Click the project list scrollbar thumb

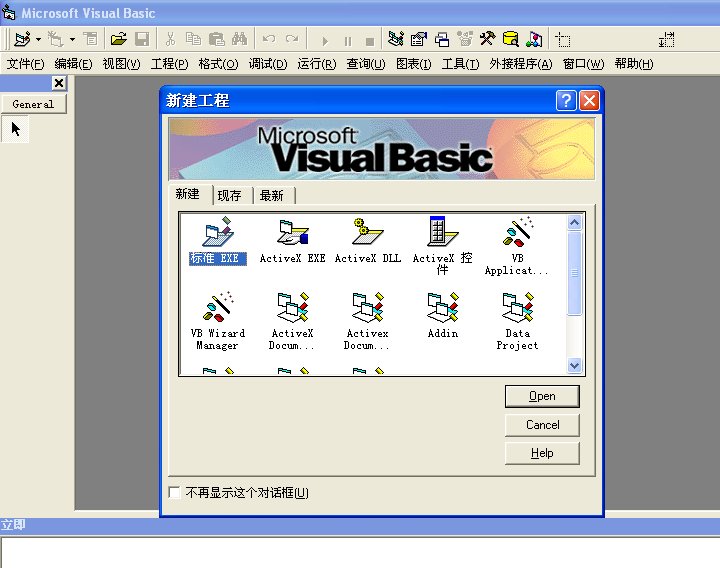[x=574, y=273]
